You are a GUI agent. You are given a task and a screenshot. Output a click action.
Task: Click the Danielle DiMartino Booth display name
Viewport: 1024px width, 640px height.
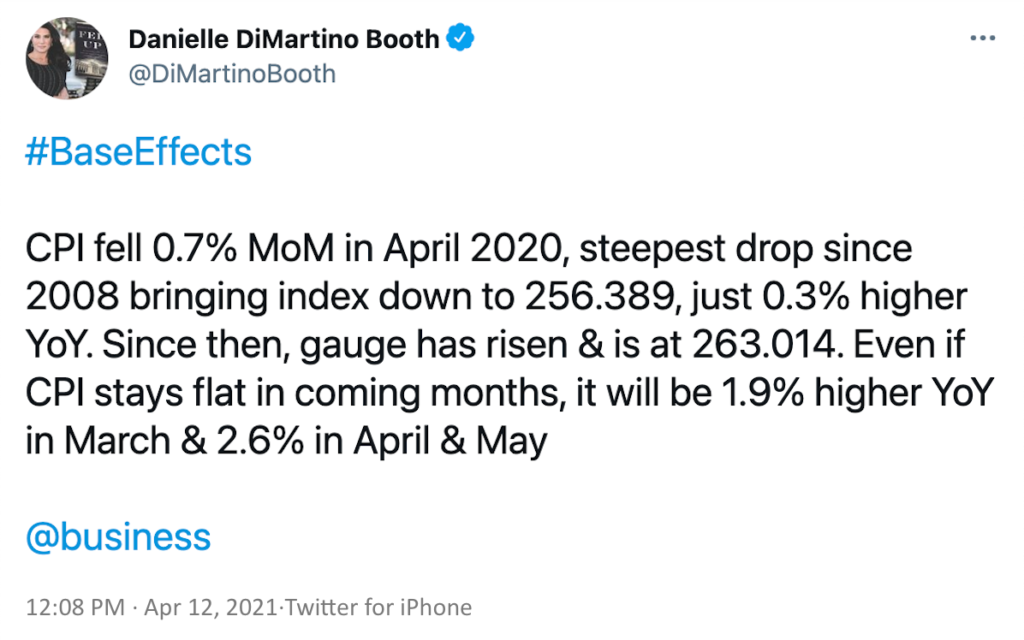click(283, 39)
